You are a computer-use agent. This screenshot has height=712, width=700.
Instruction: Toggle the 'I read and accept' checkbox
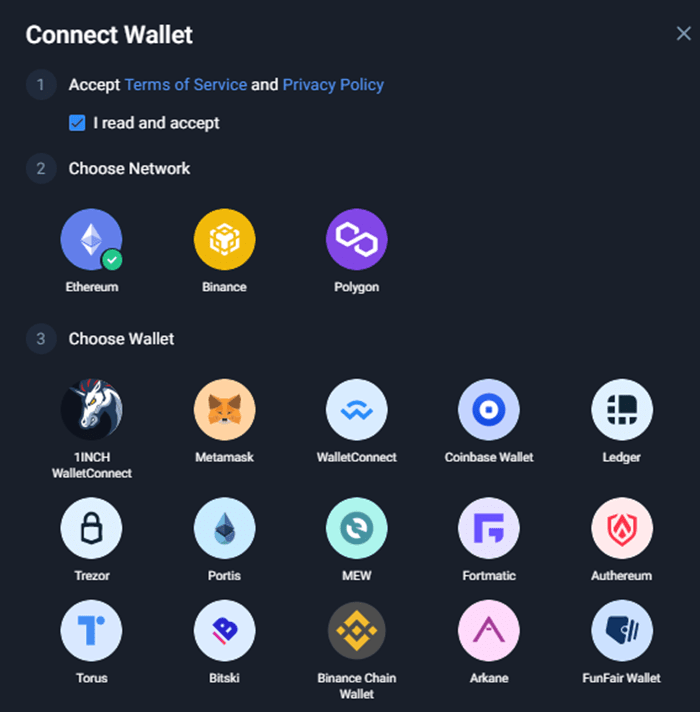click(x=77, y=123)
